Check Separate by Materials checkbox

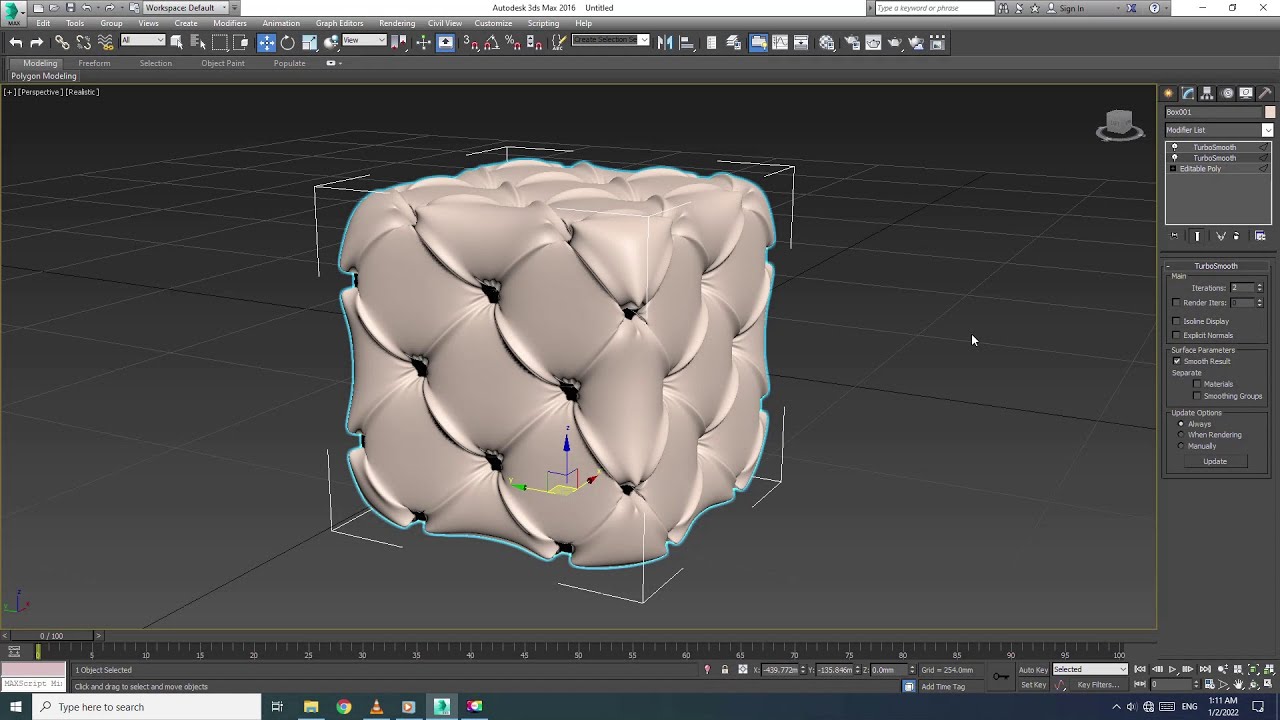[1197, 384]
